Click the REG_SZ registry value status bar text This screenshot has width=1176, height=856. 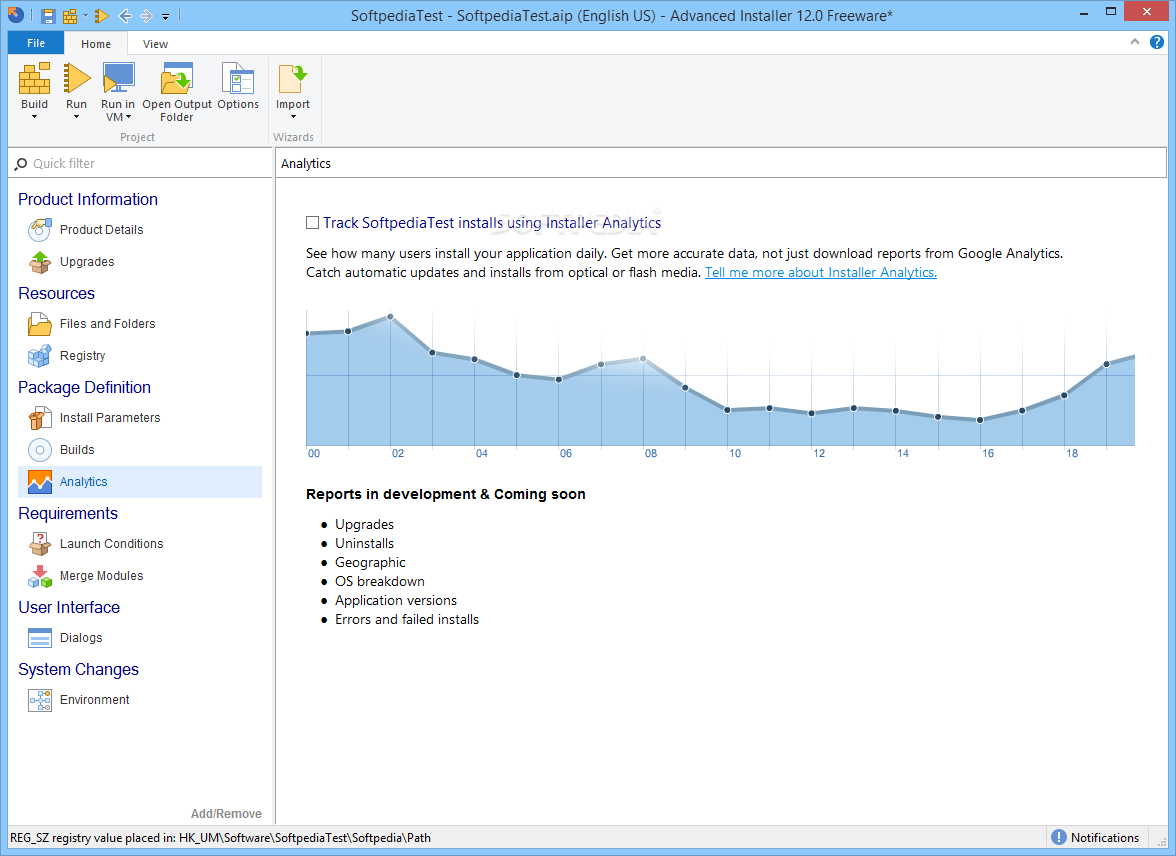click(x=220, y=837)
